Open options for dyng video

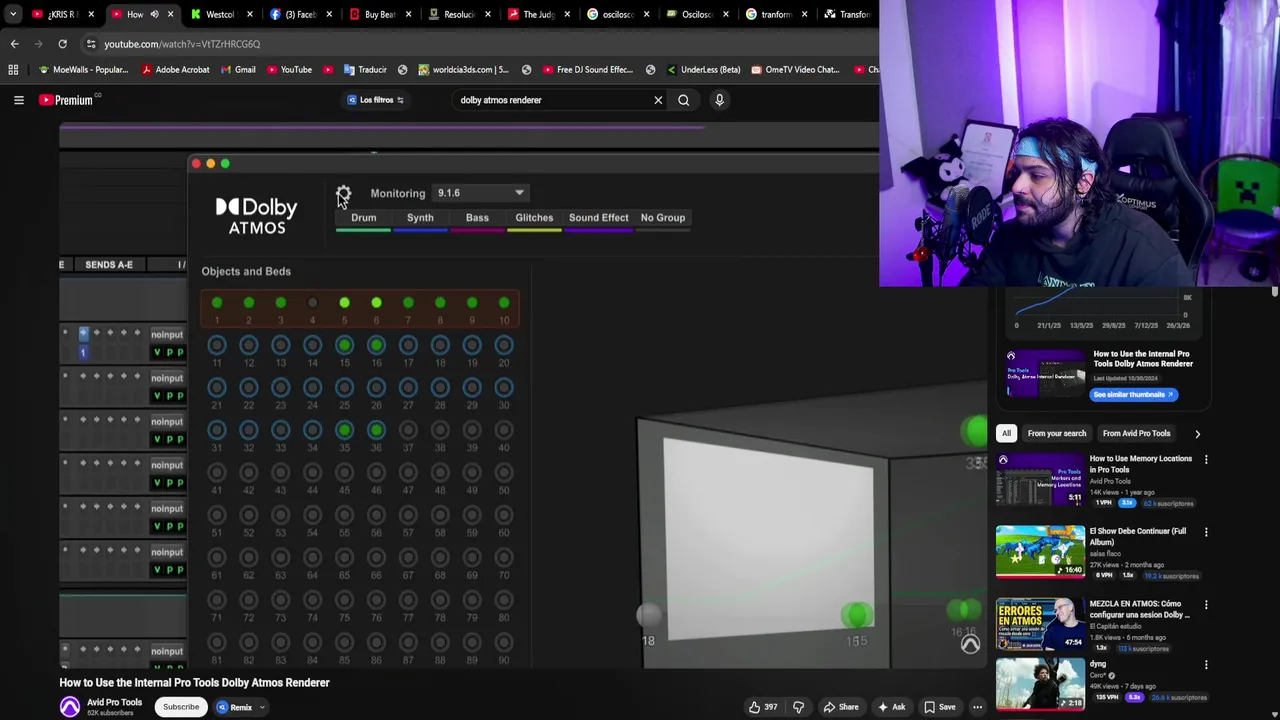pos(1206,665)
